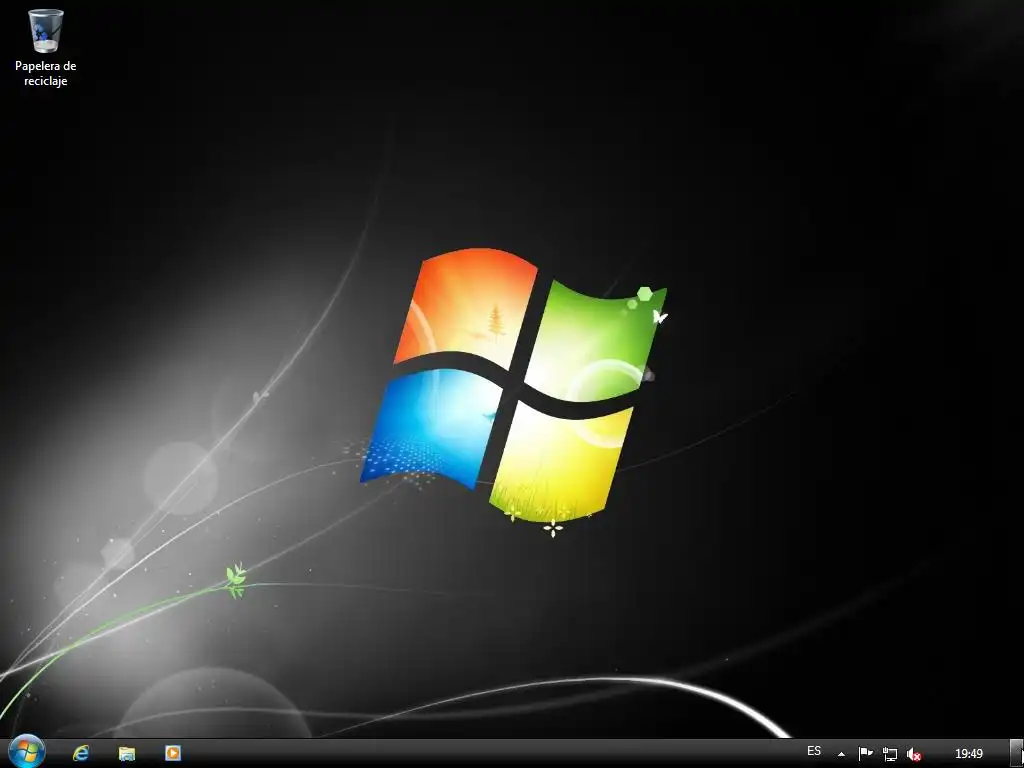Click the 19:49 clock

pos(968,754)
